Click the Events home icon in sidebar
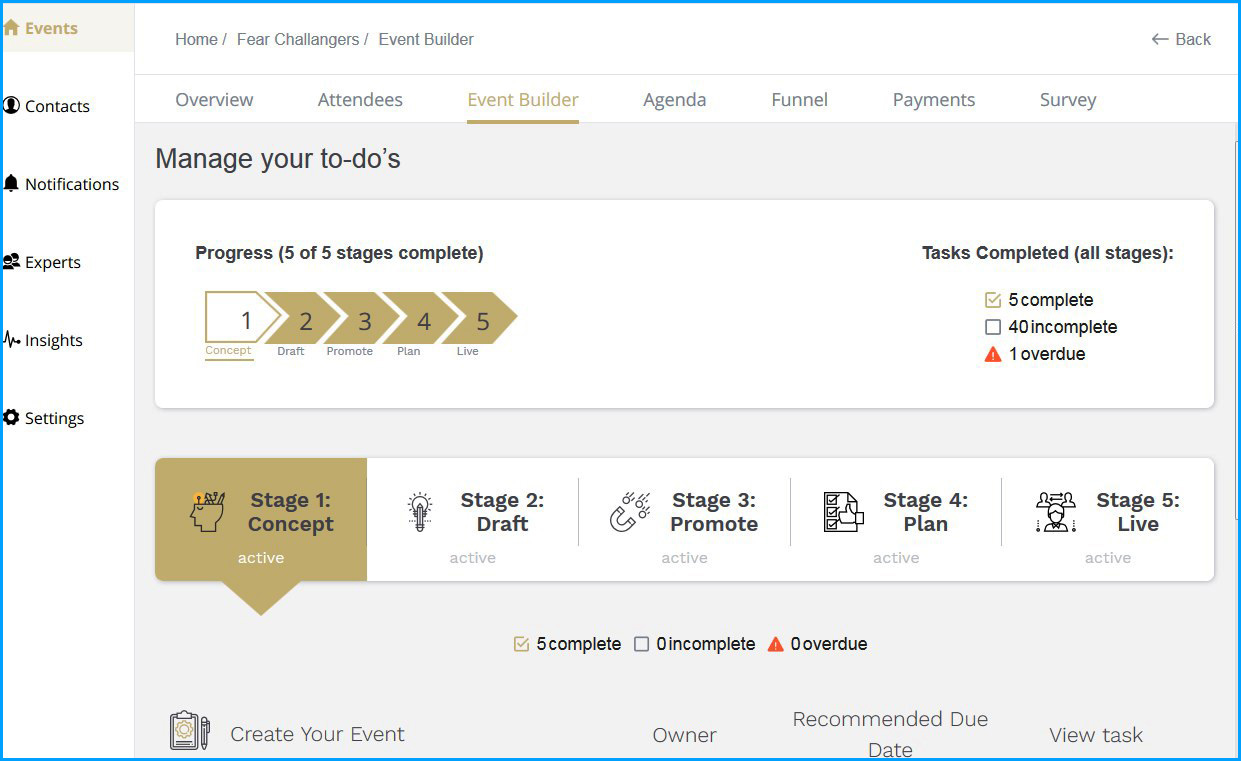 [x=12, y=28]
